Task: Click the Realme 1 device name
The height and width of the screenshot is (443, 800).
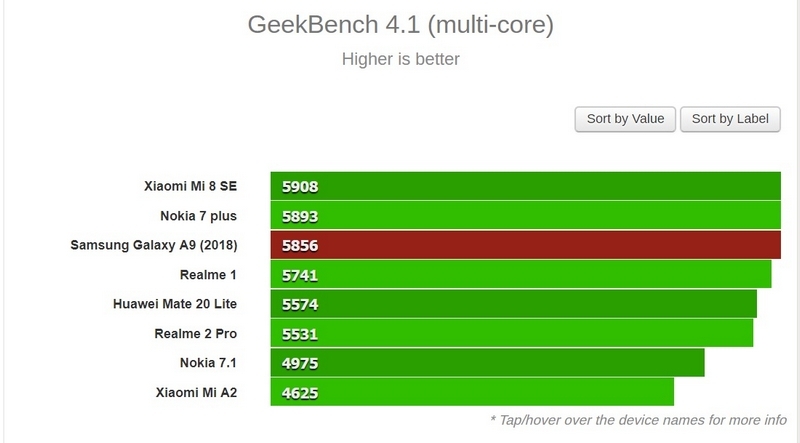Action: click(208, 275)
